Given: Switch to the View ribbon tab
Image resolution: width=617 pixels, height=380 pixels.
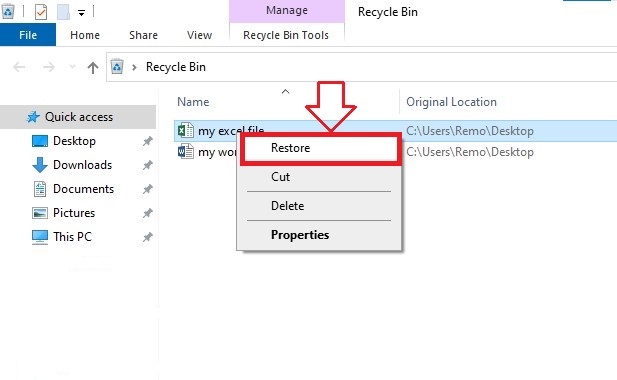Looking at the screenshot, I should pos(200,35).
